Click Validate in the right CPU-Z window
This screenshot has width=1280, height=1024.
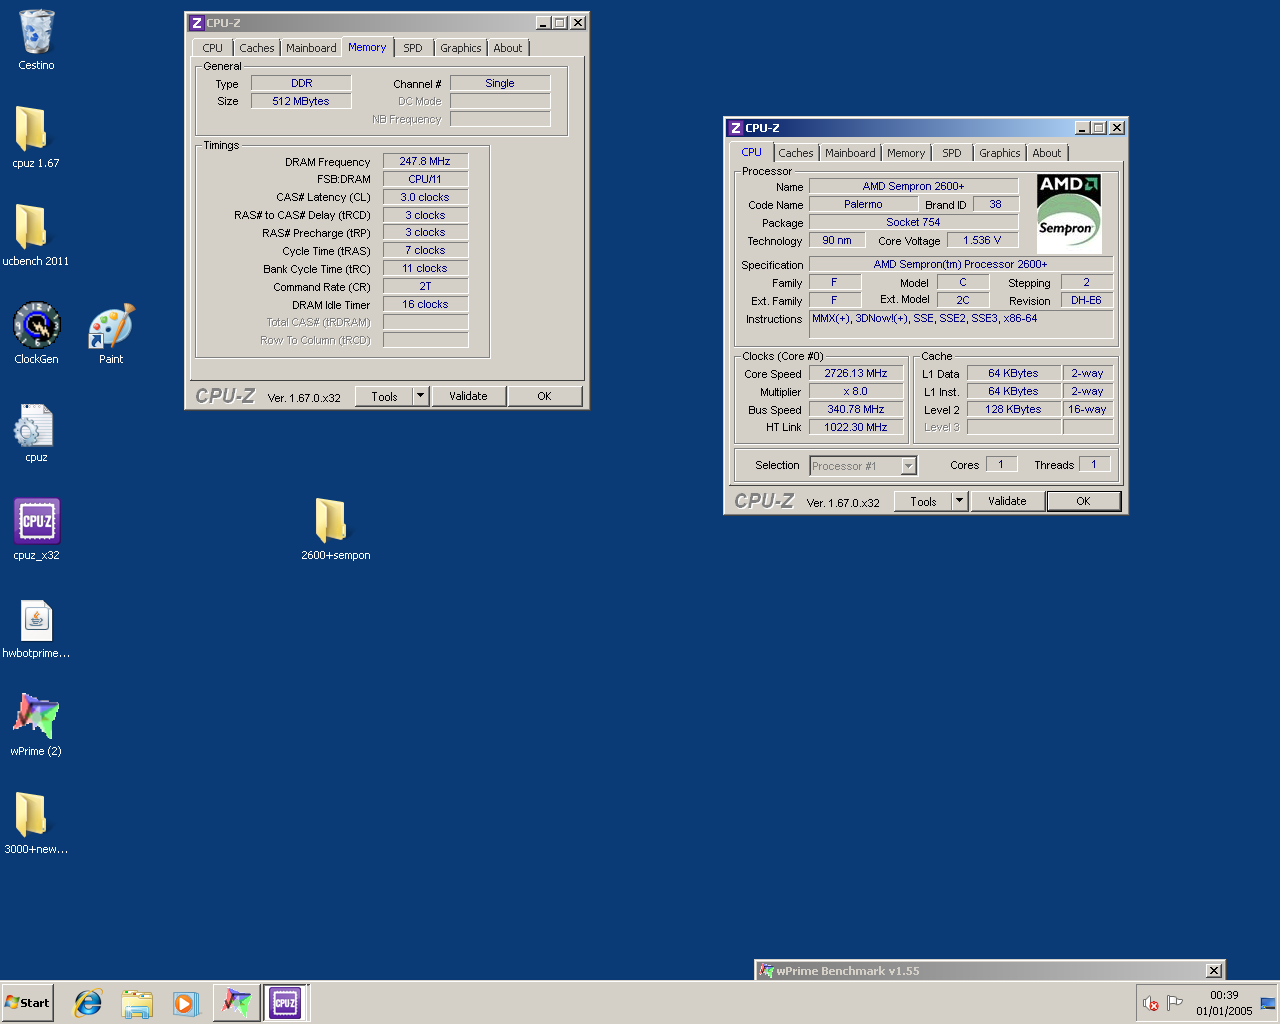[1007, 502]
